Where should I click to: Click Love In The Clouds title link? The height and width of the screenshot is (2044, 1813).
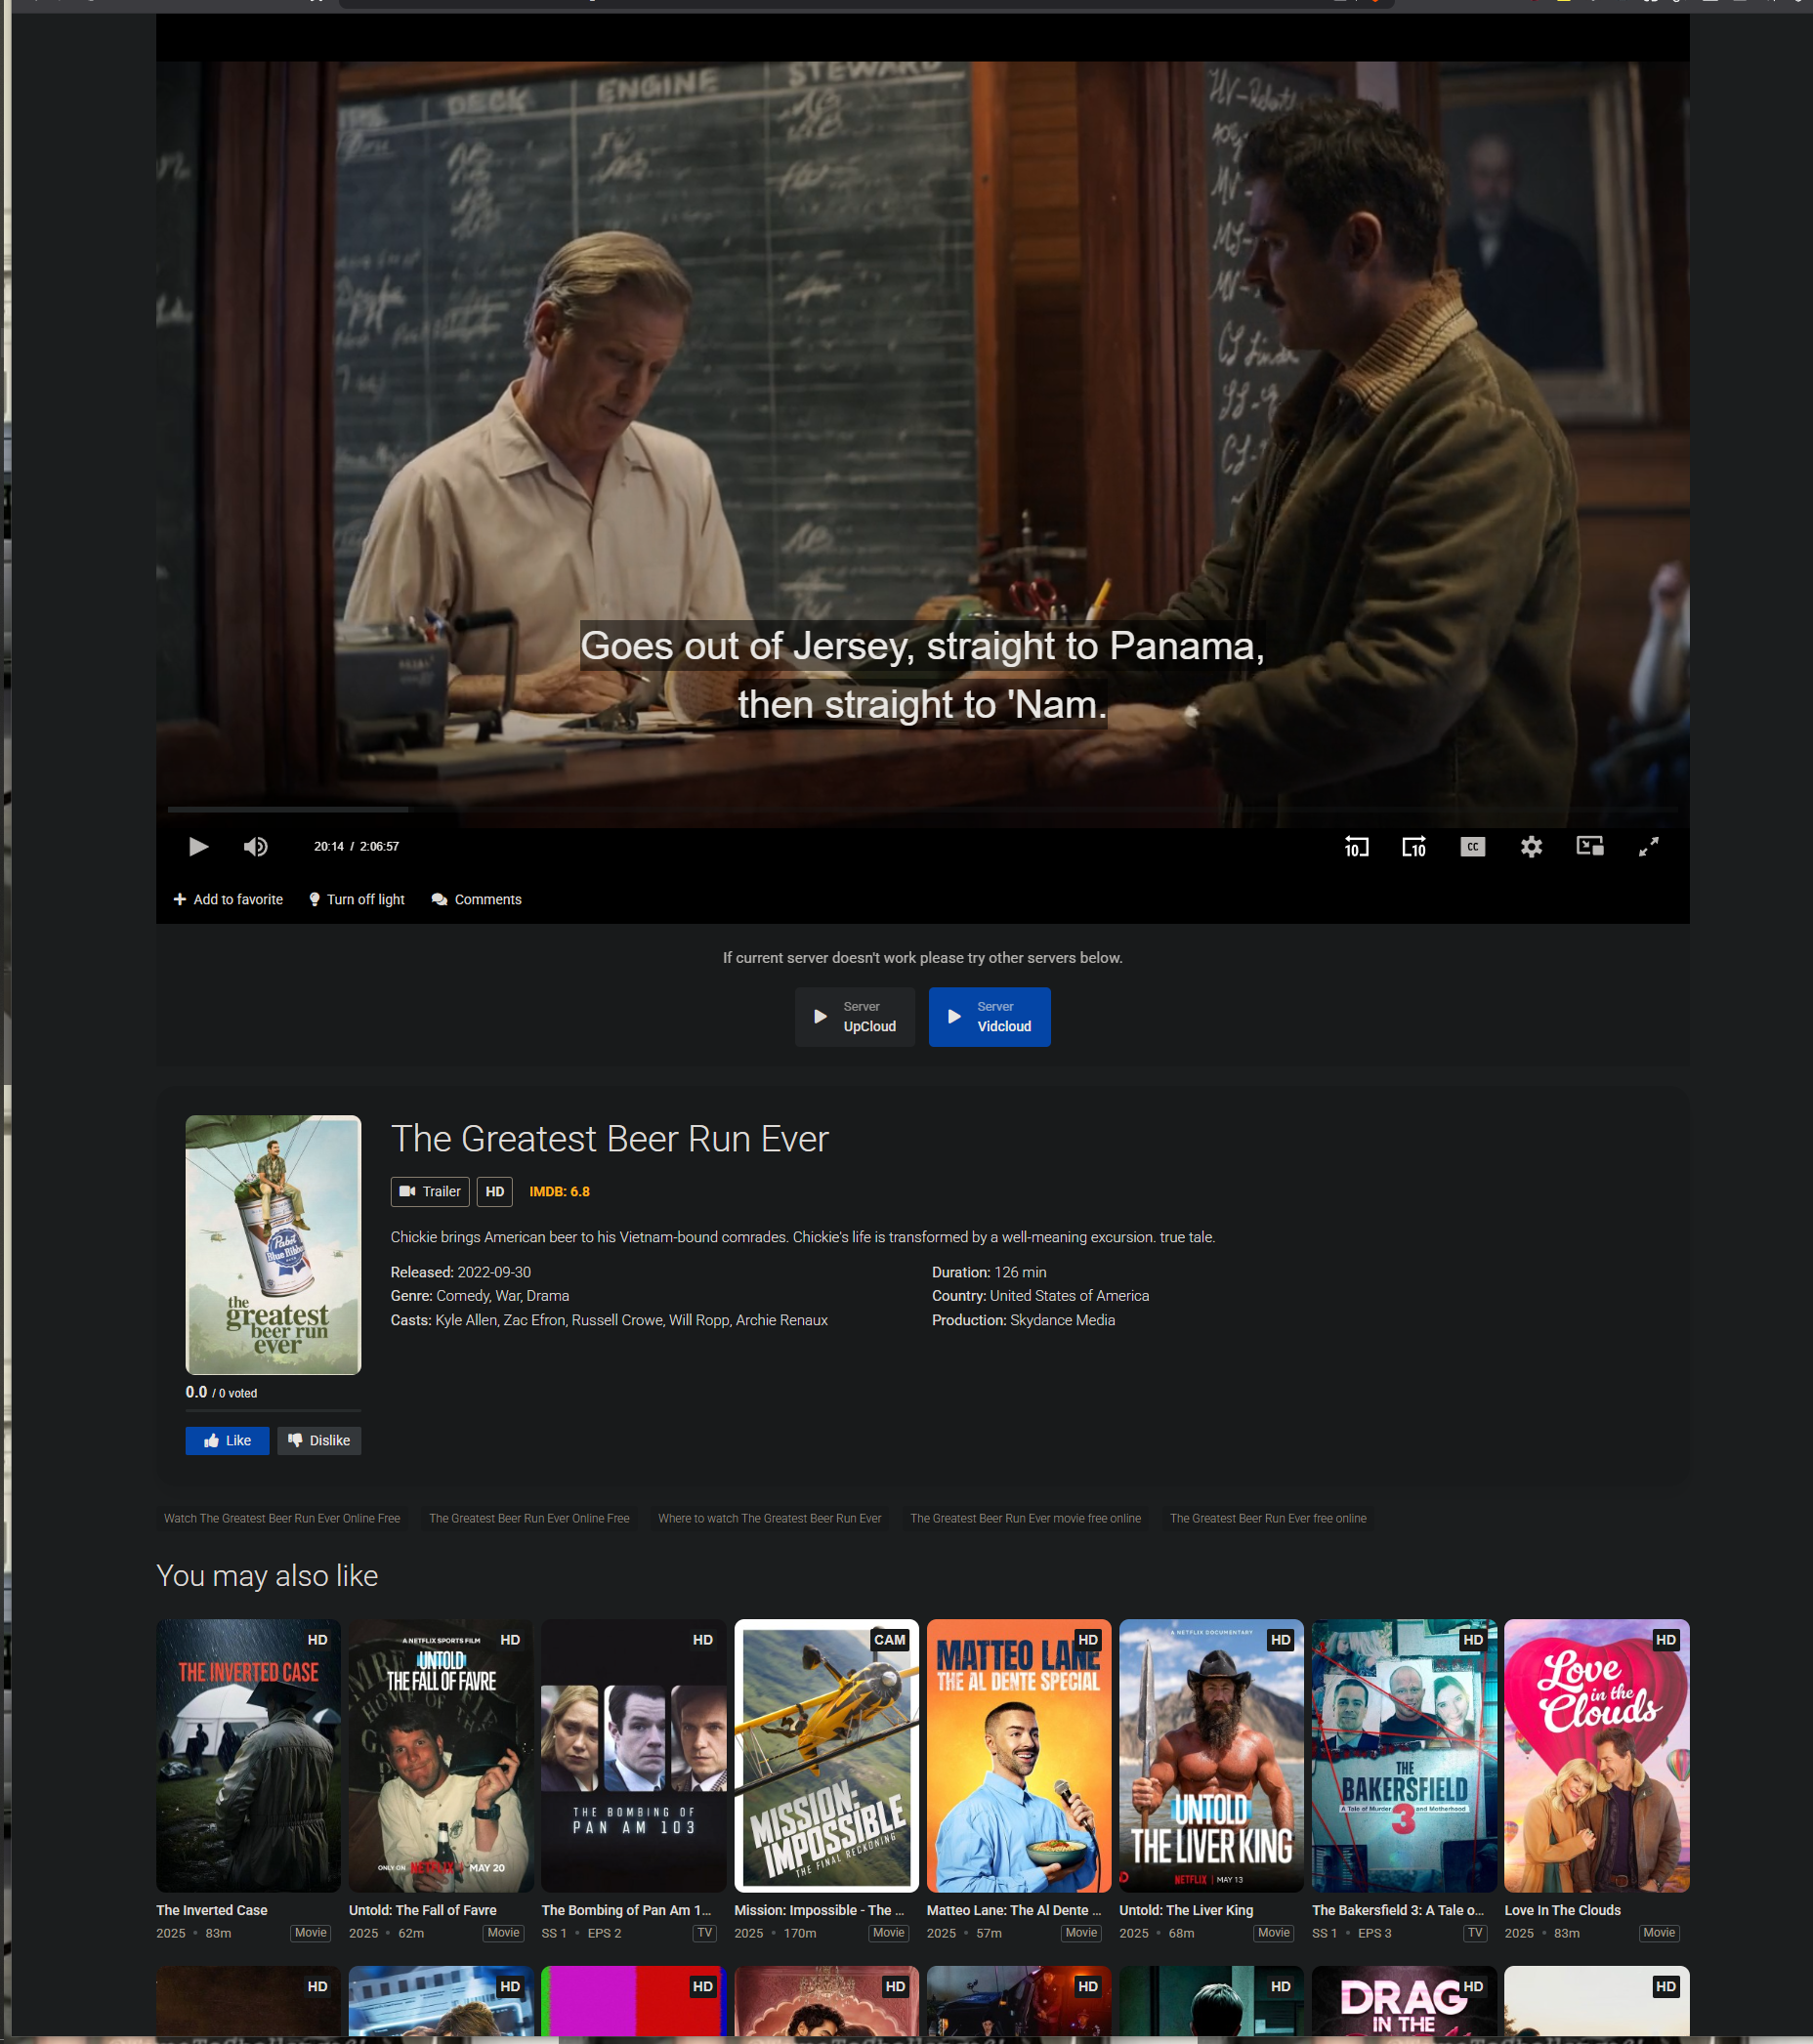coord(1562,1910)
